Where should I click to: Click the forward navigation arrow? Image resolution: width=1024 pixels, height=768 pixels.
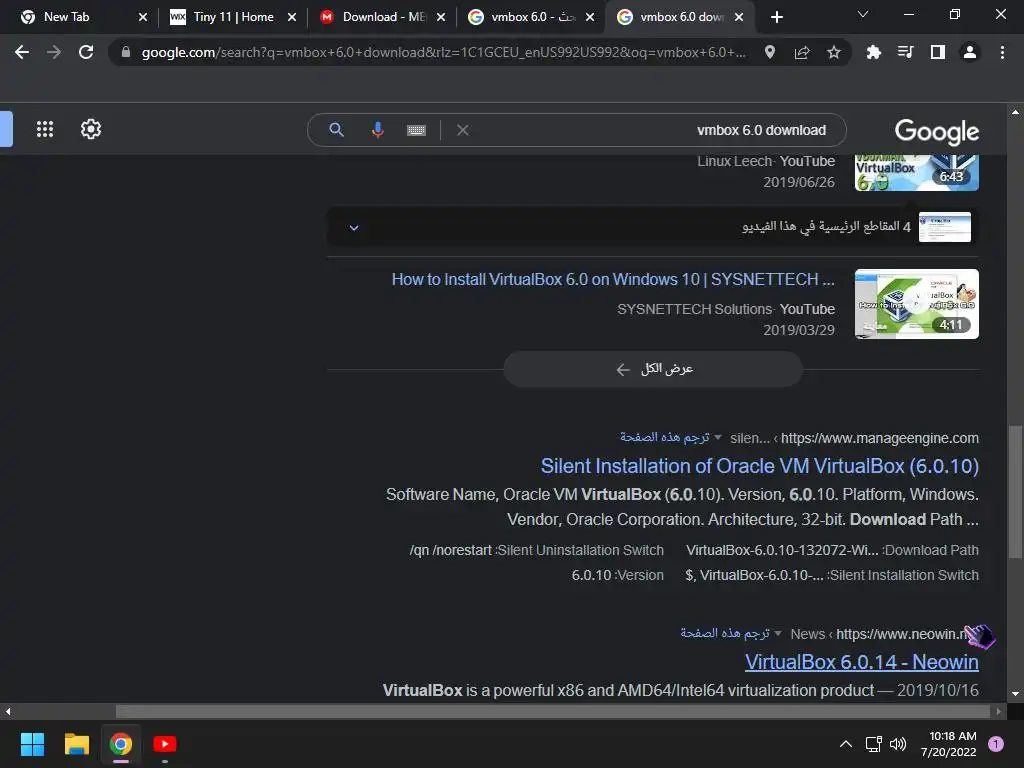(x=54, y=52)
